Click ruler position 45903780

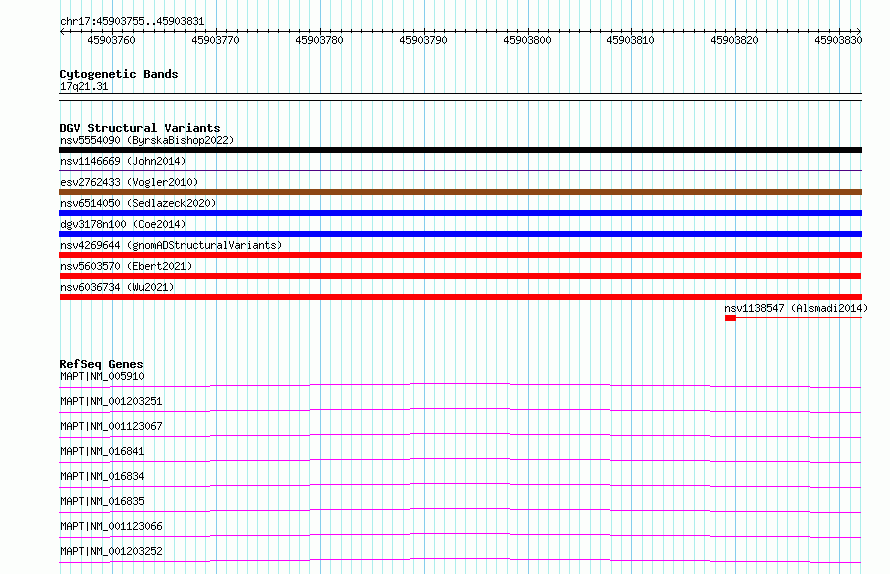(x=320, y=40)
